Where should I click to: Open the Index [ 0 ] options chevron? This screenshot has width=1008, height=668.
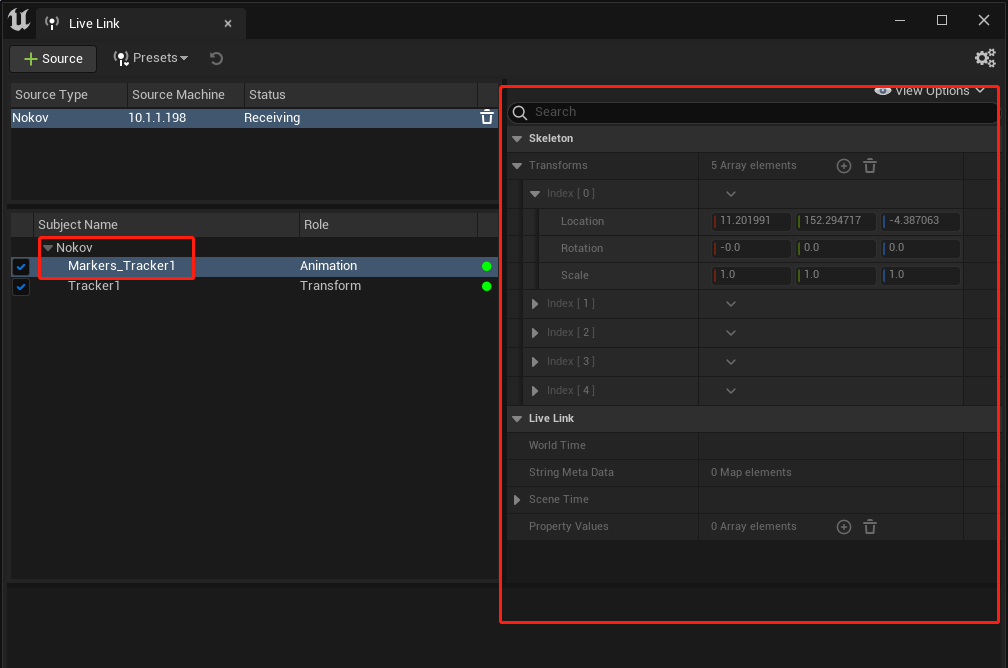[x=731, y=194]
